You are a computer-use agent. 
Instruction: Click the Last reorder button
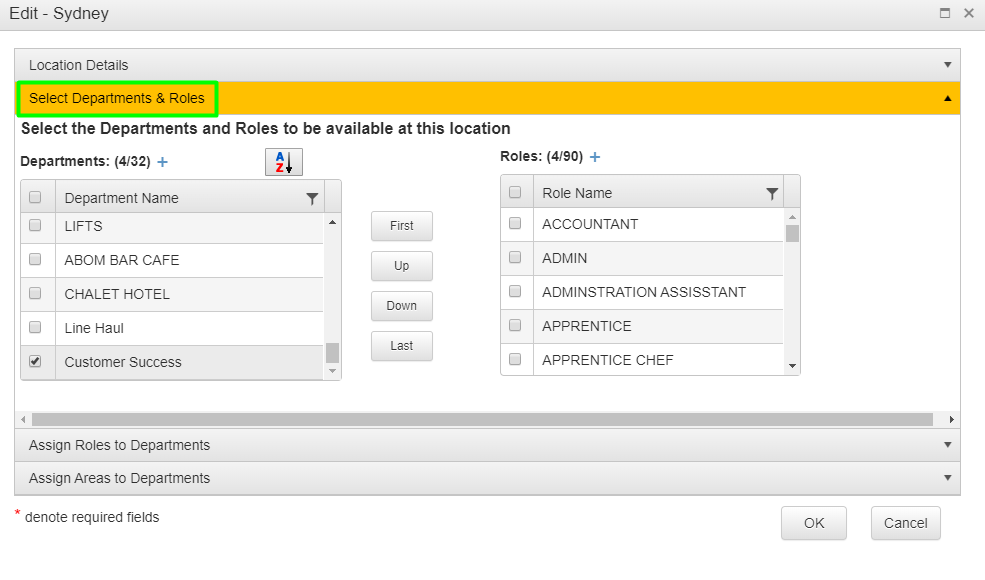[401, 346]
